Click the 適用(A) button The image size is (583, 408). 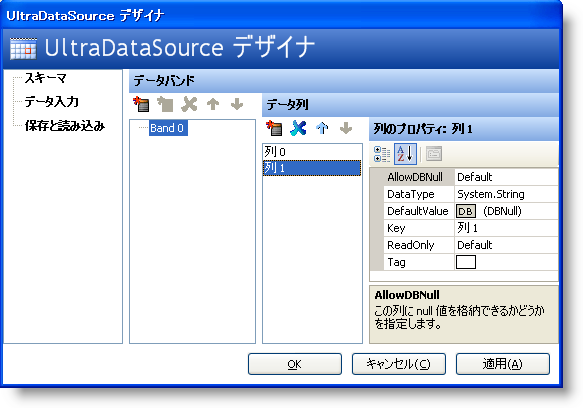[503, 364]
